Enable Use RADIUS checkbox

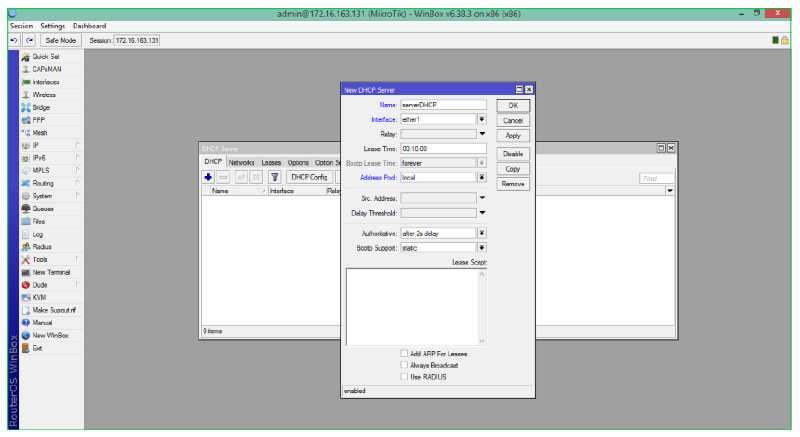tap(404, 377)
